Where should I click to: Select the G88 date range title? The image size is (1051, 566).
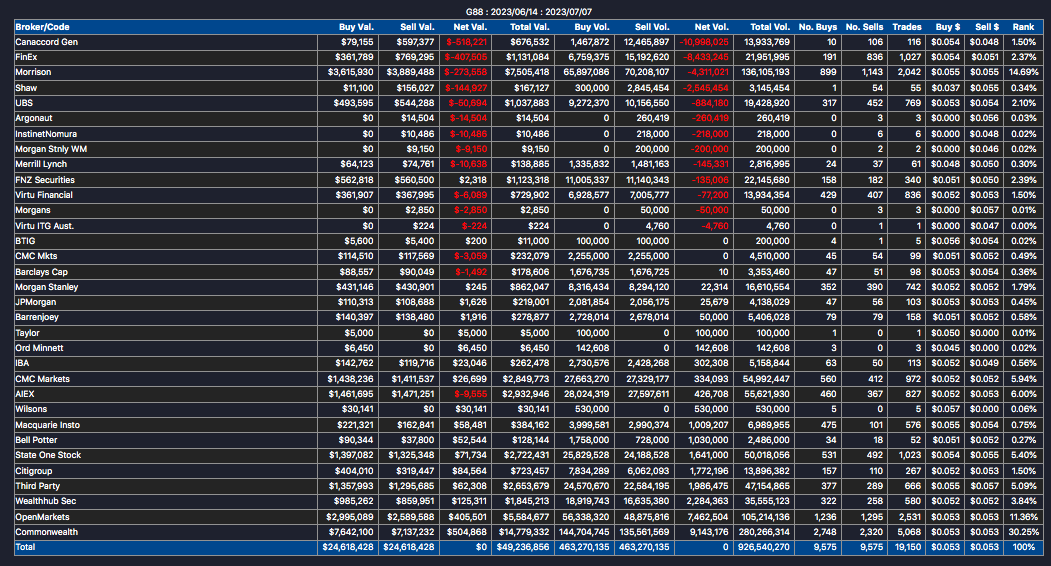(x=529, y=12)
